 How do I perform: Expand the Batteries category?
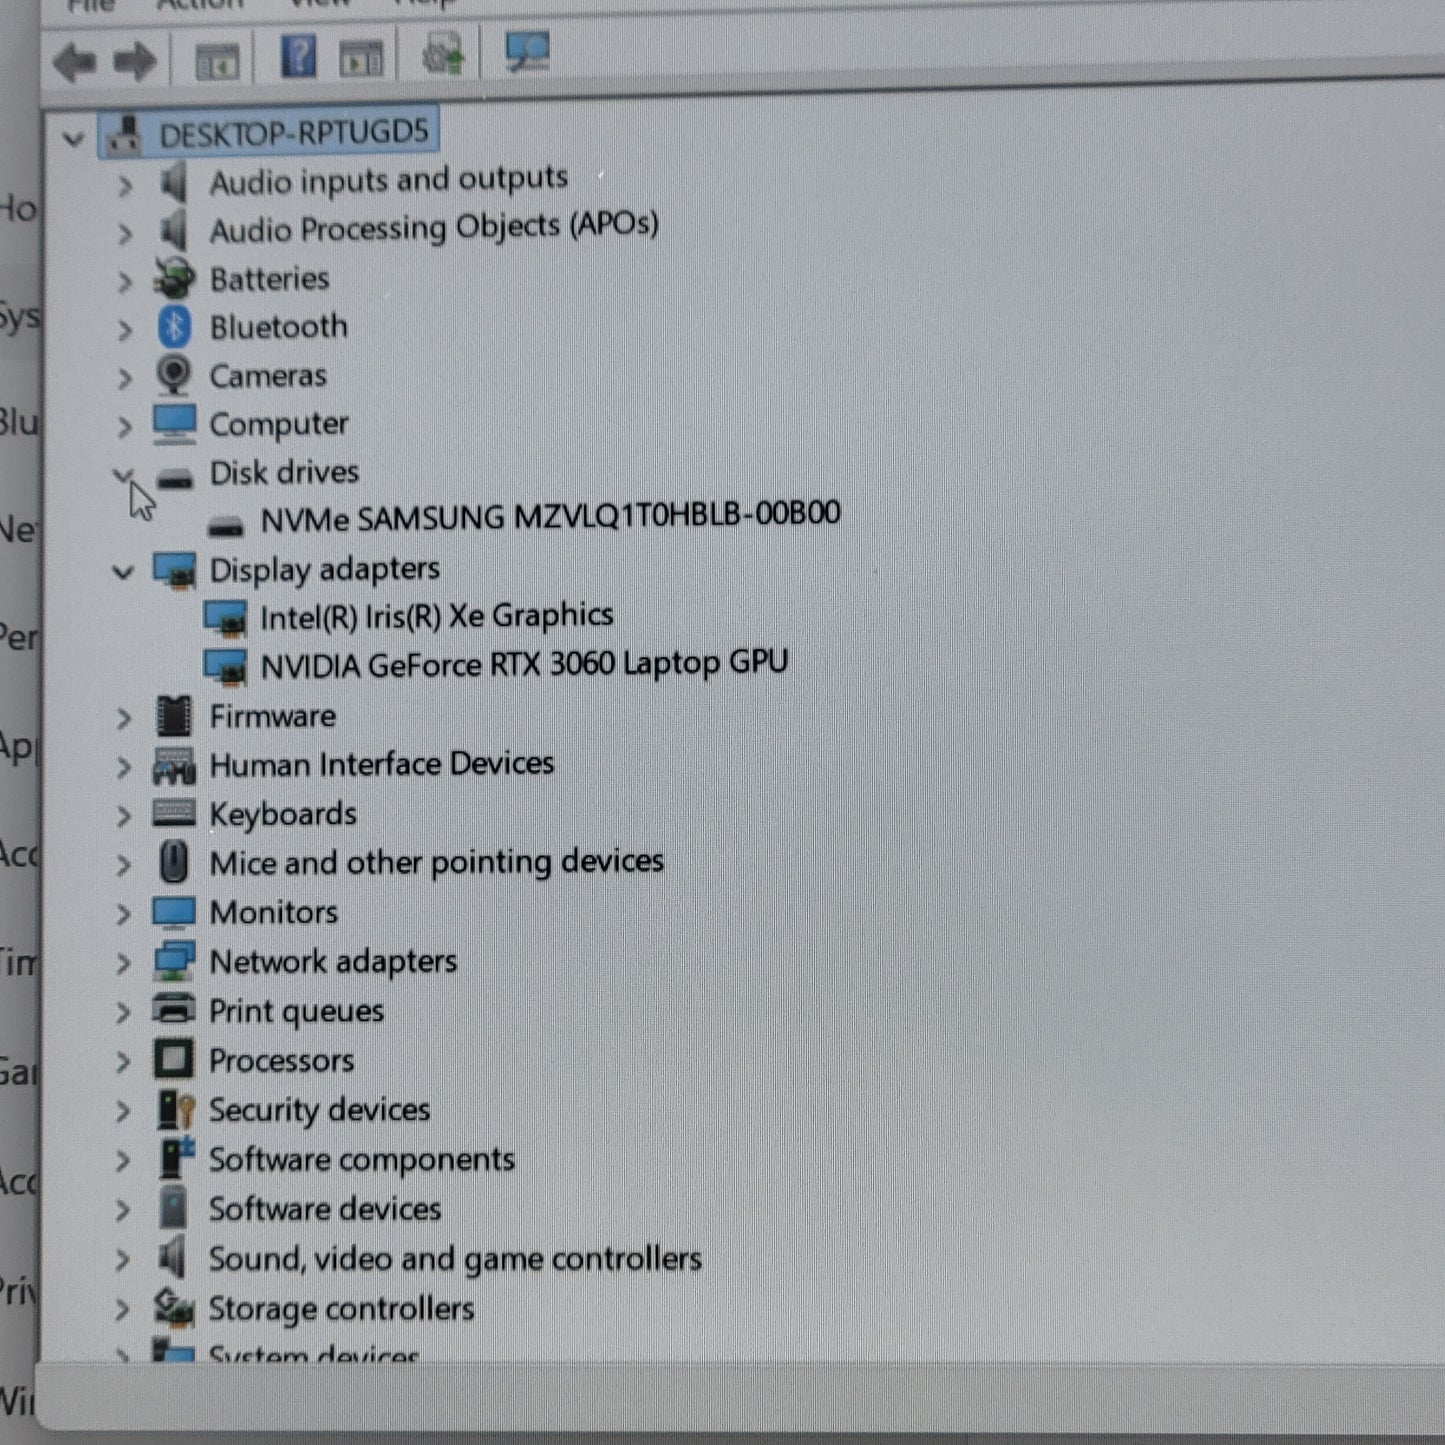pos(124,282)
